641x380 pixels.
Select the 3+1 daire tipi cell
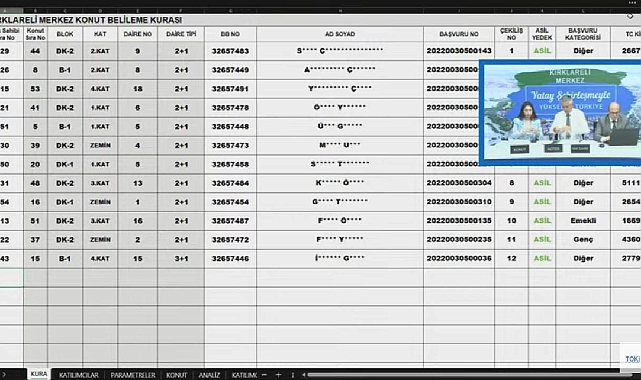(x=181, y=259)
